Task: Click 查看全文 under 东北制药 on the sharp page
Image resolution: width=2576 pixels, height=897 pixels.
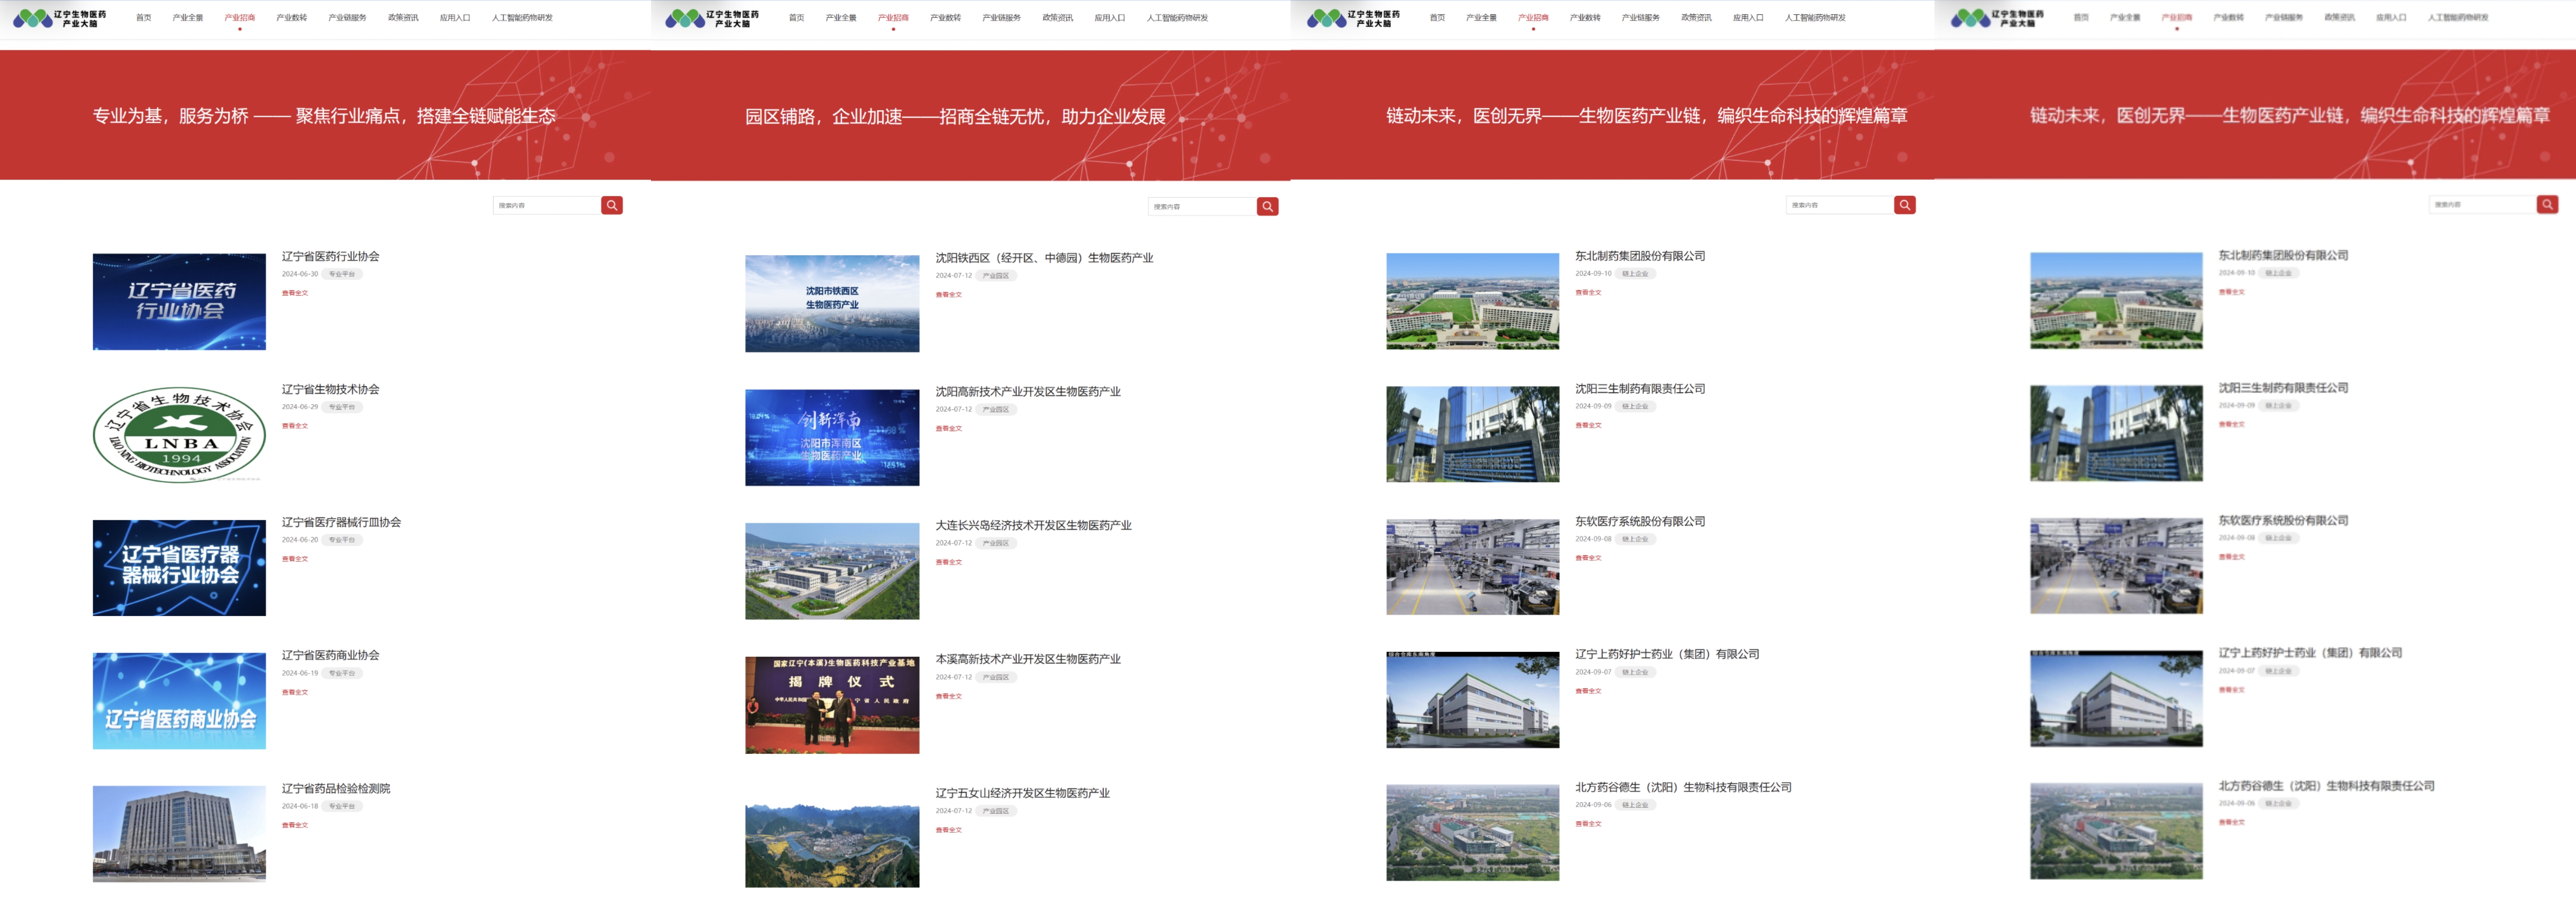Action: pos(1588,292)
